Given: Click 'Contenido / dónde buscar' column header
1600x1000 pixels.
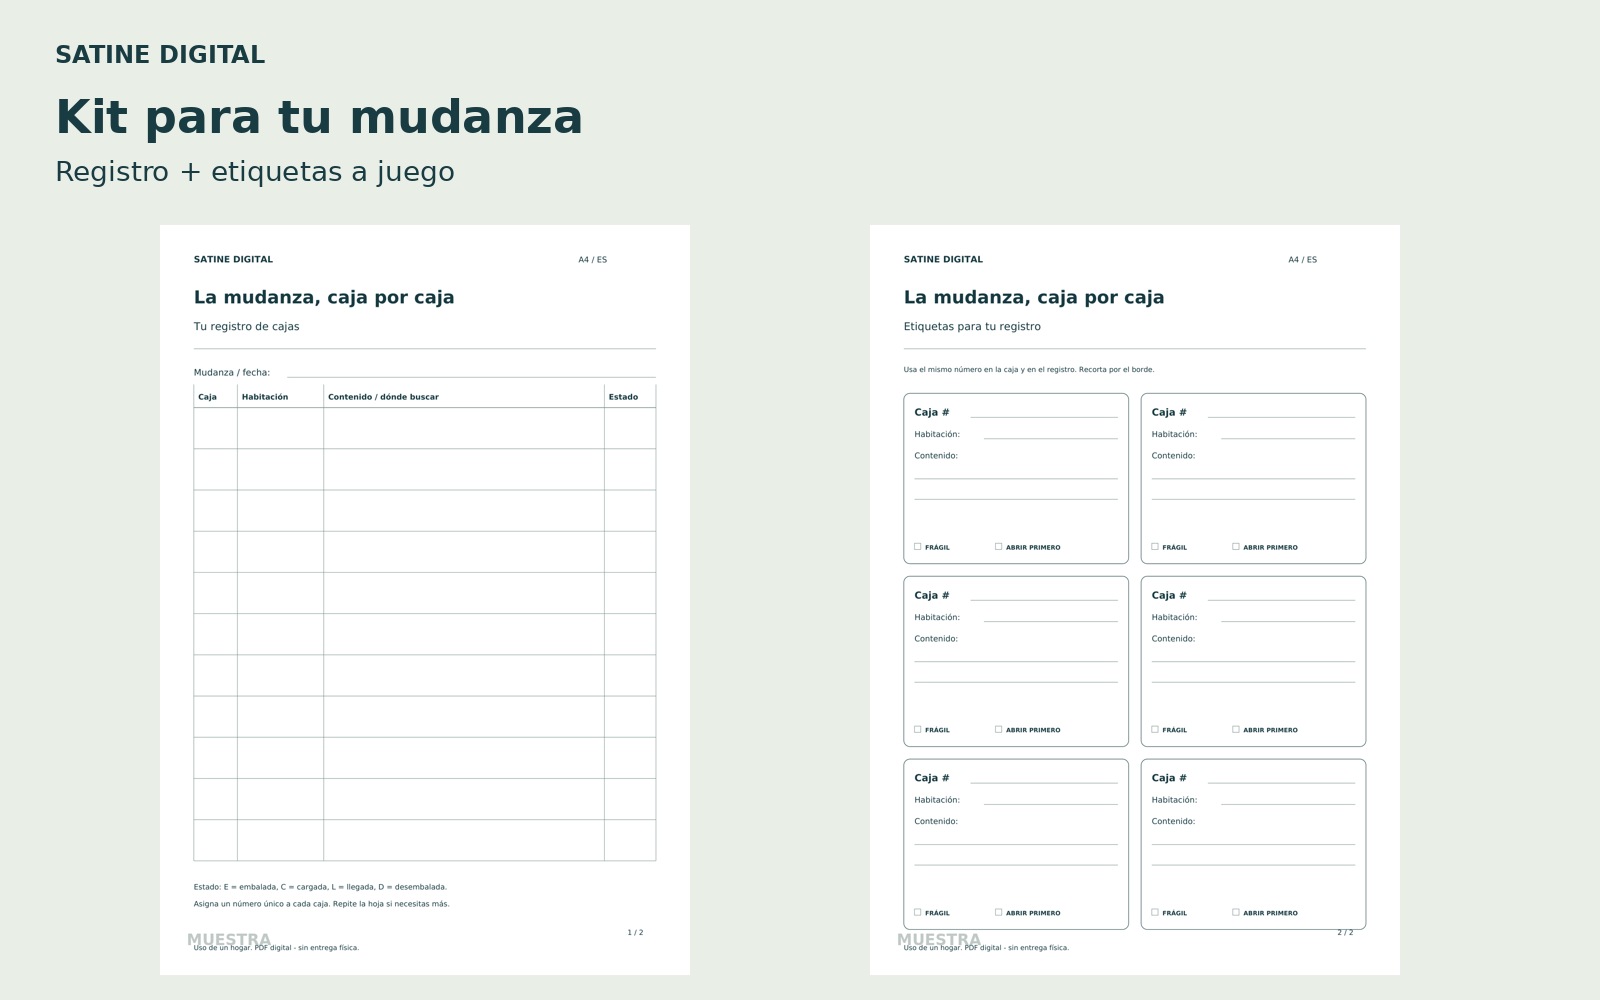Looking at the screenshot, I should tap(383, 397).
